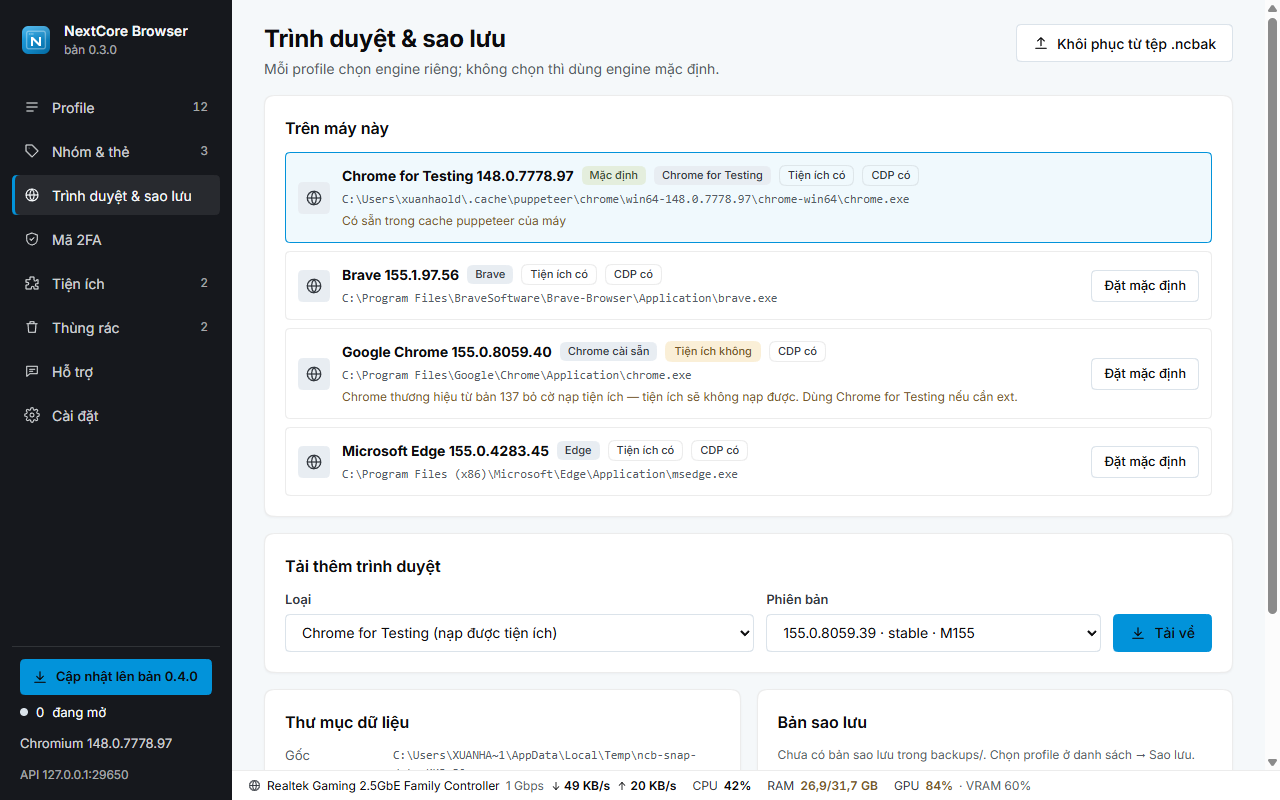The image size is (1280, 800).
Task: Click the 1 Gbps link speed text
Action: coord(524,786)
